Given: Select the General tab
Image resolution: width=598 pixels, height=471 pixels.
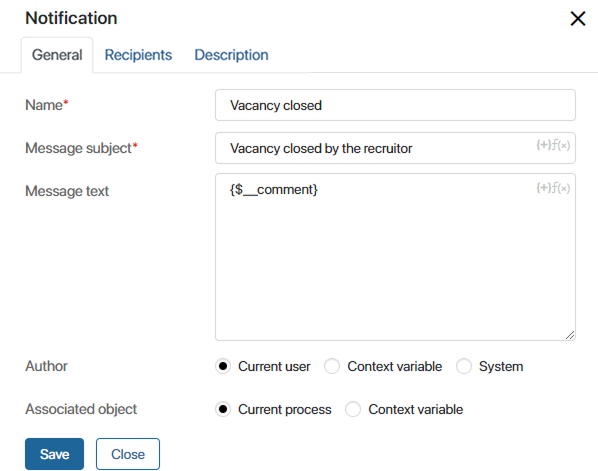Looking at the screenshot, I should coord(57,55).
